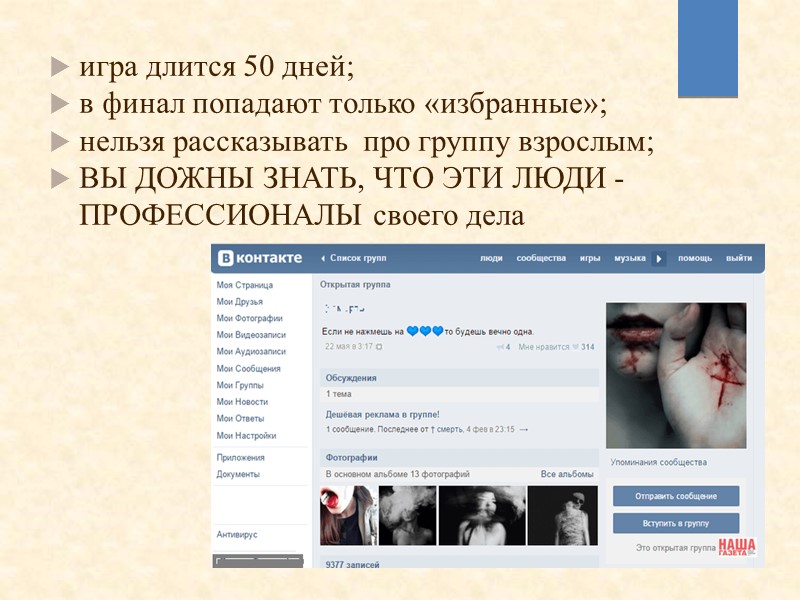Click the 1 тема count
Screen dimensions: 800x600
pyautogui.click(x=338, y=394)
